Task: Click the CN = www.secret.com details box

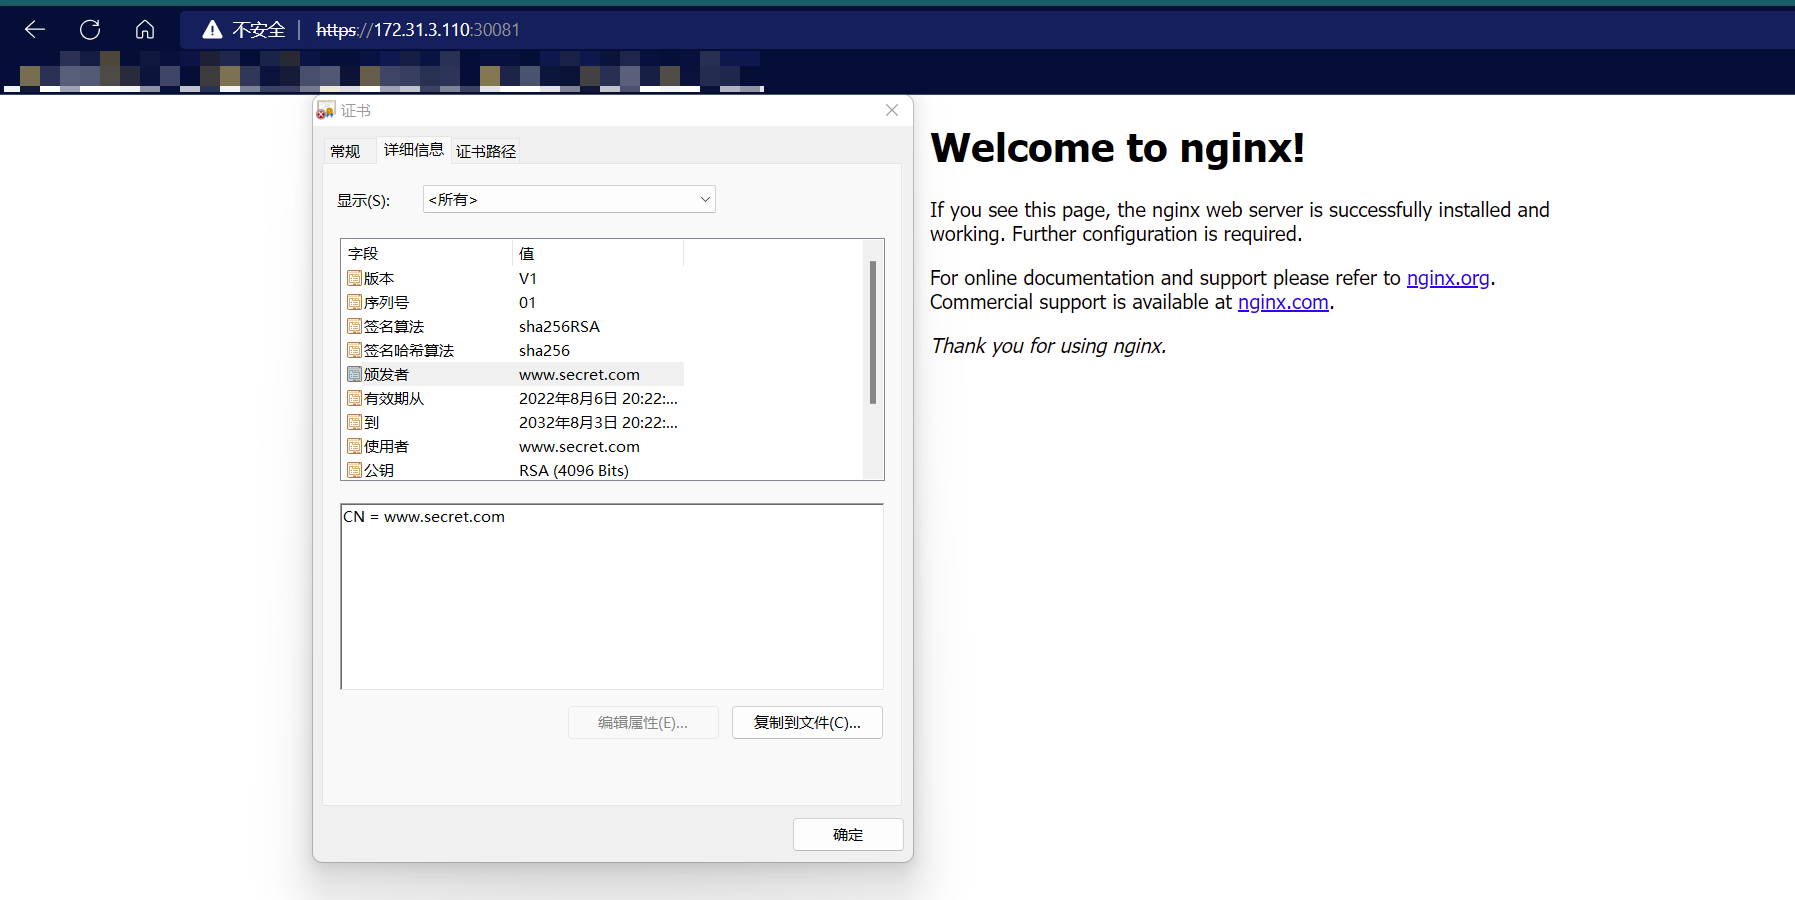Action: (612, 596)
